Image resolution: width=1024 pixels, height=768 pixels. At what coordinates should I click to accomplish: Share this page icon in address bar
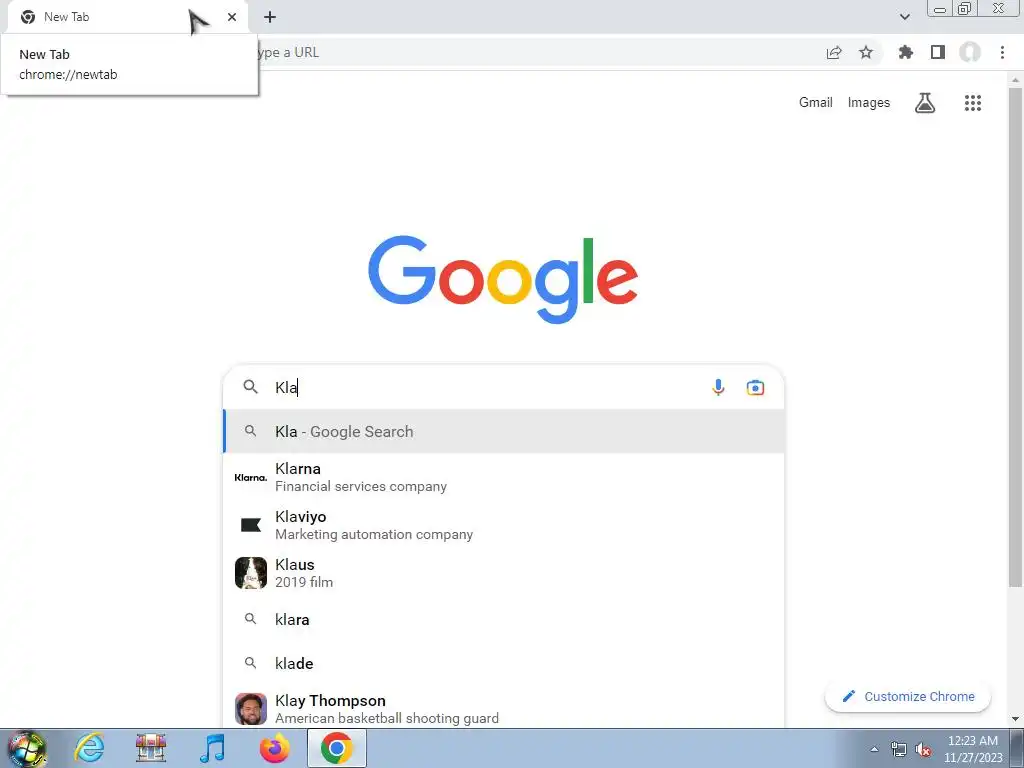[834, 52]
